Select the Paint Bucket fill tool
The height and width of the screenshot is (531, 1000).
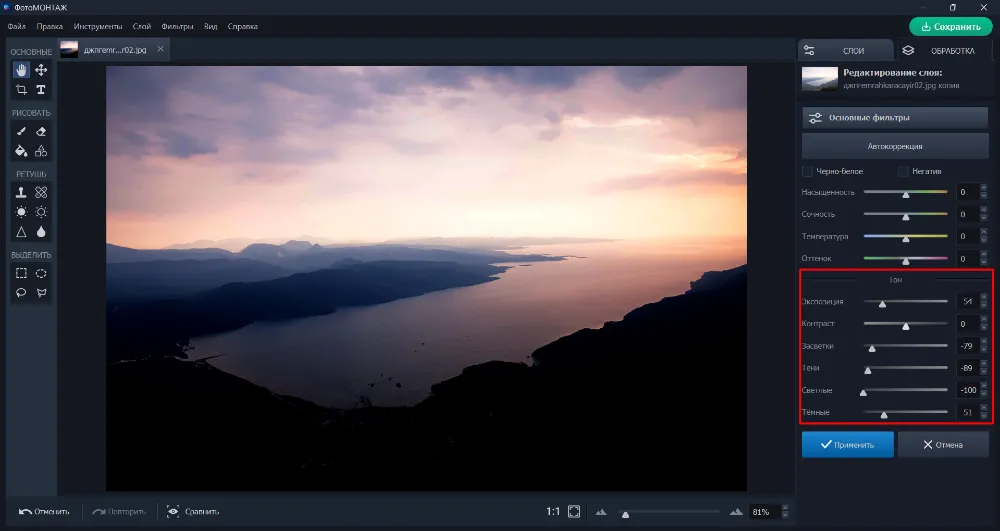click(21, 151)
